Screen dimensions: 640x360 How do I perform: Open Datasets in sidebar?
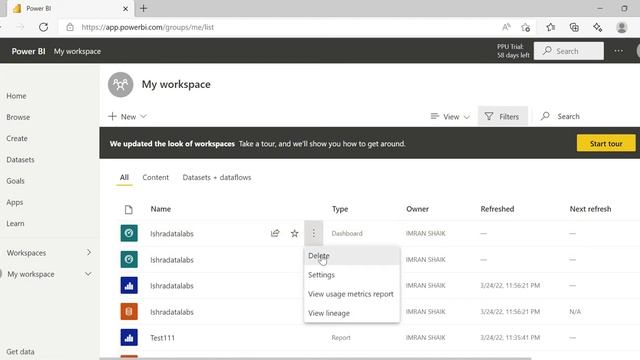[x=20, y=160]
